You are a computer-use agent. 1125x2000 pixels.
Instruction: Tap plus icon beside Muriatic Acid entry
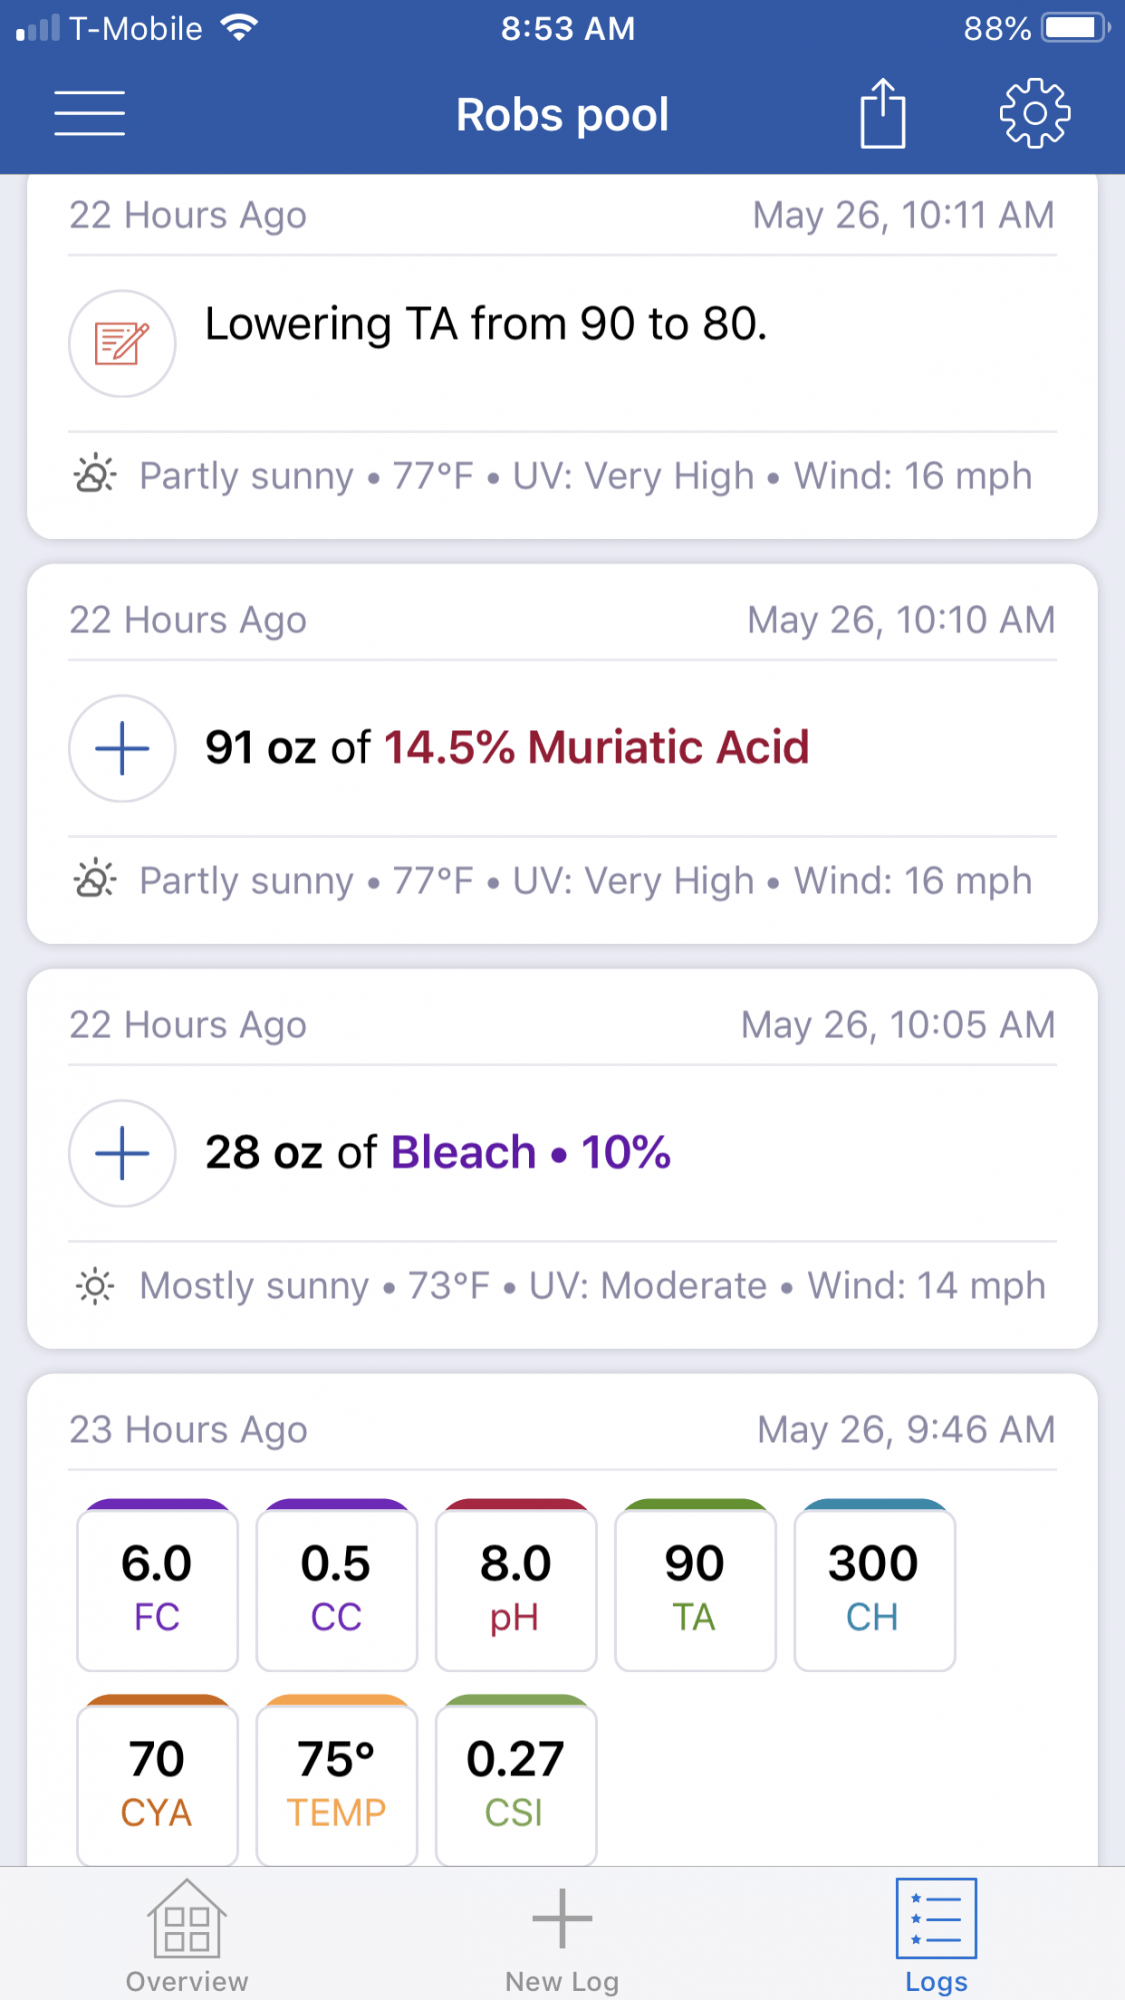[x=122, y=748]
